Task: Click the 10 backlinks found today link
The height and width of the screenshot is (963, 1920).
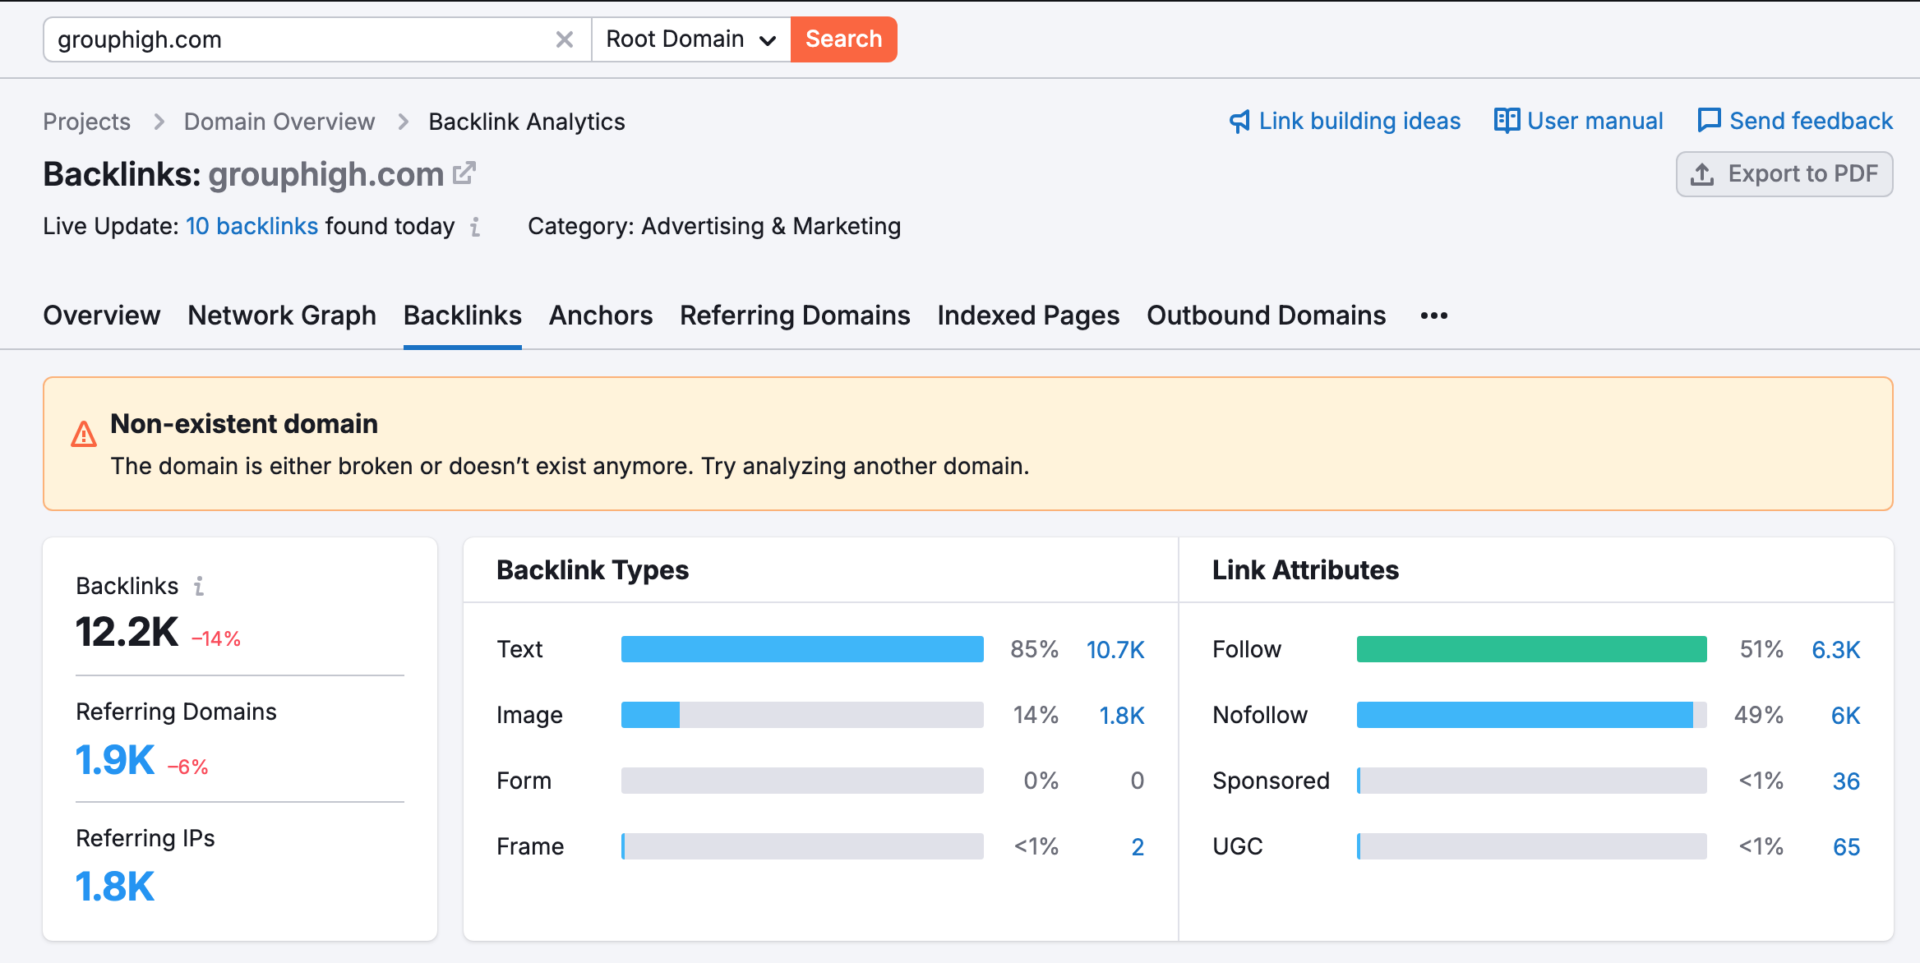Action: (252, 226)
